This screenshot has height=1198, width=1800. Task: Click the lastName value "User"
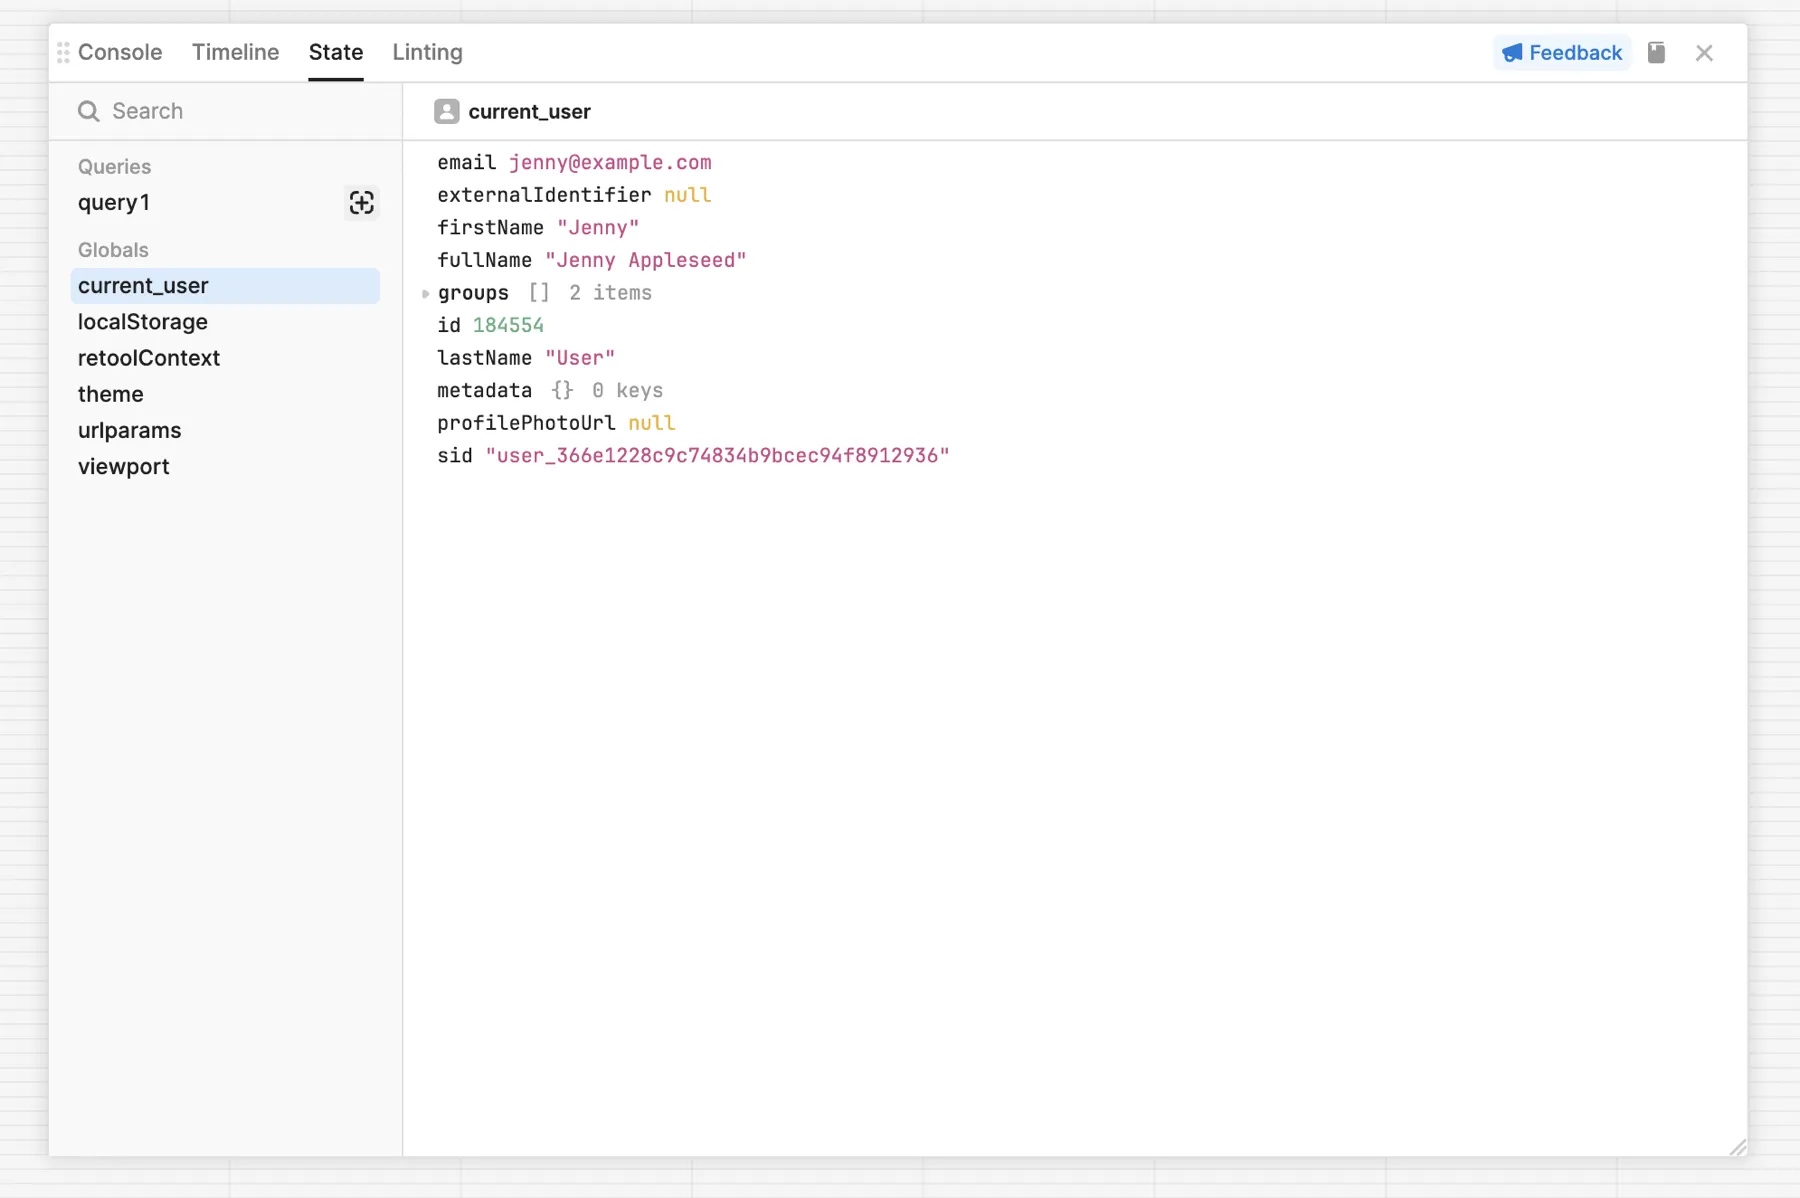pos(580,358)
